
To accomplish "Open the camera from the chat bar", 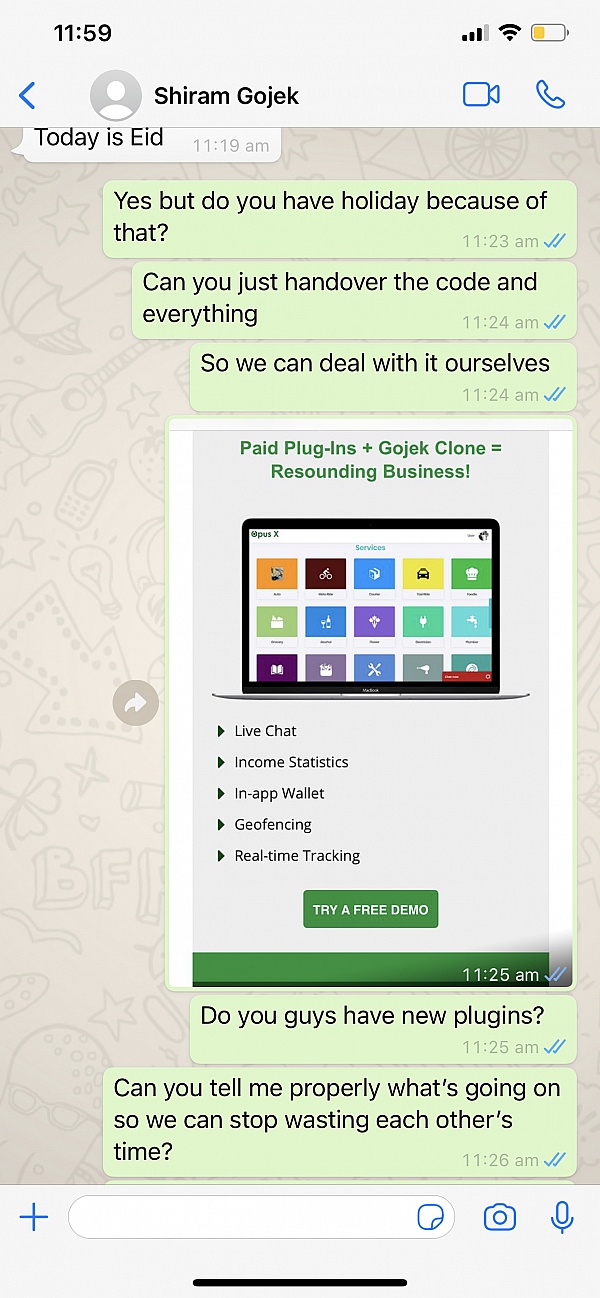I will [499, 1217].
